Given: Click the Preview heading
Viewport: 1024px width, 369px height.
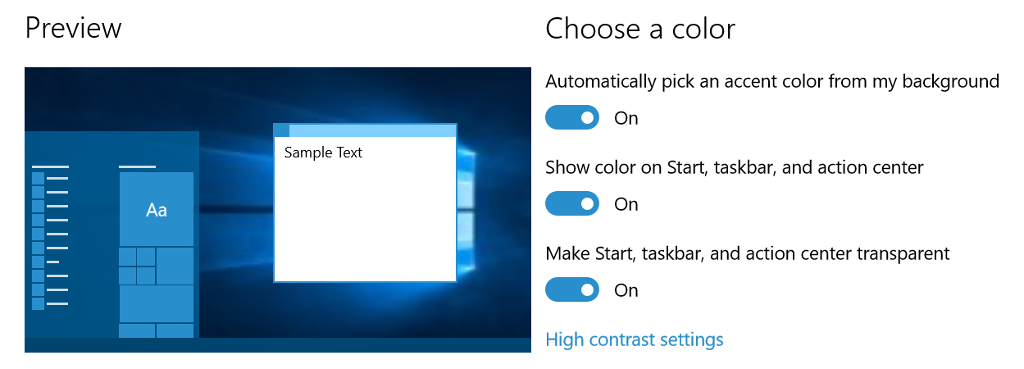Looking at the screenshot, I should 73,29.
